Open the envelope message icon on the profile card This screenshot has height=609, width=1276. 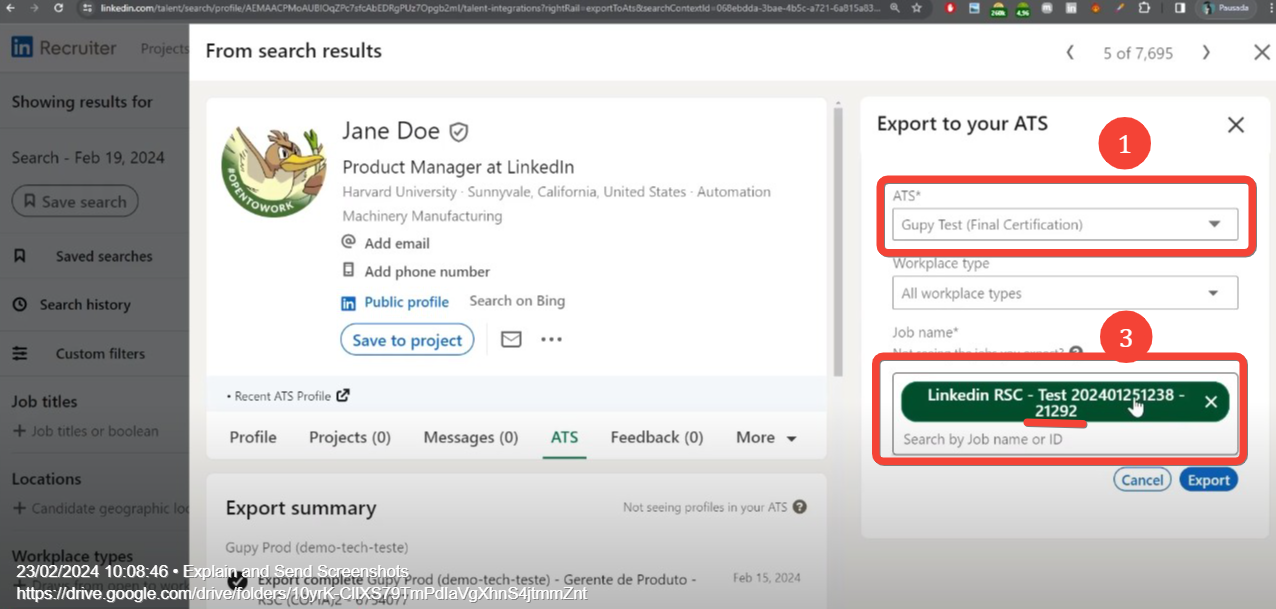pos(511,340)
